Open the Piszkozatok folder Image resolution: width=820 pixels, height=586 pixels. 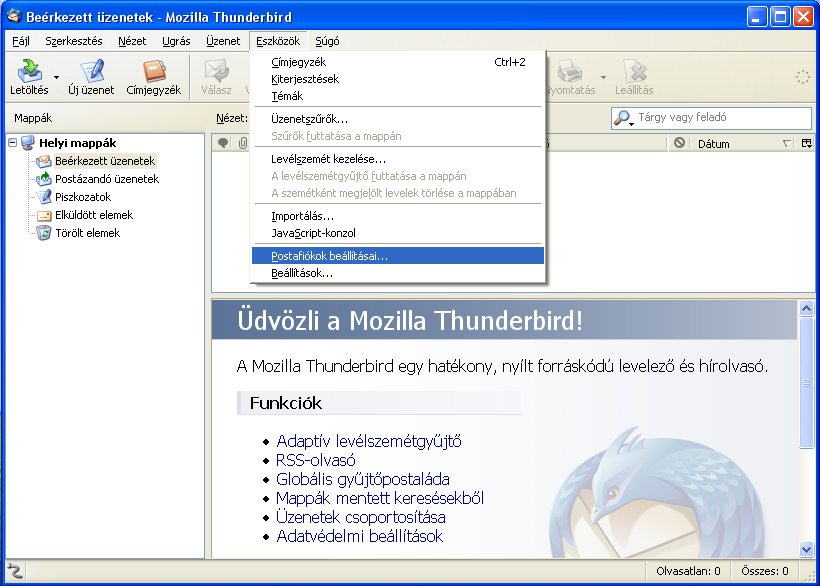pos(83,197)
